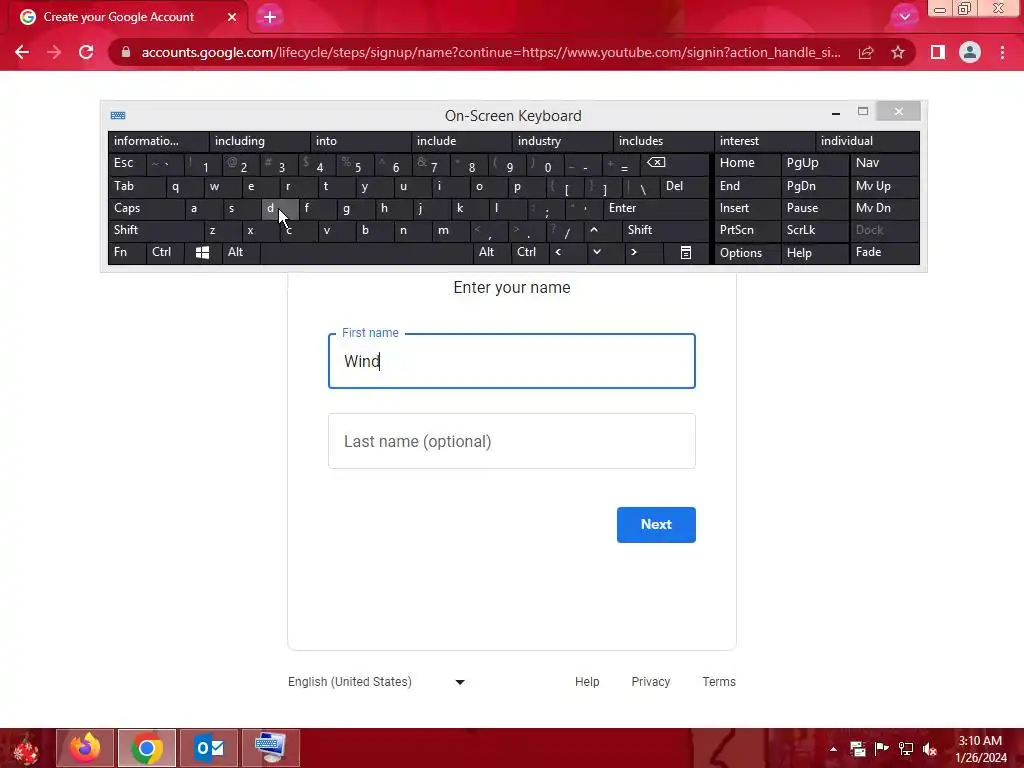
Task: Open Chrome from the taskbar
Action: pos(147,748)
